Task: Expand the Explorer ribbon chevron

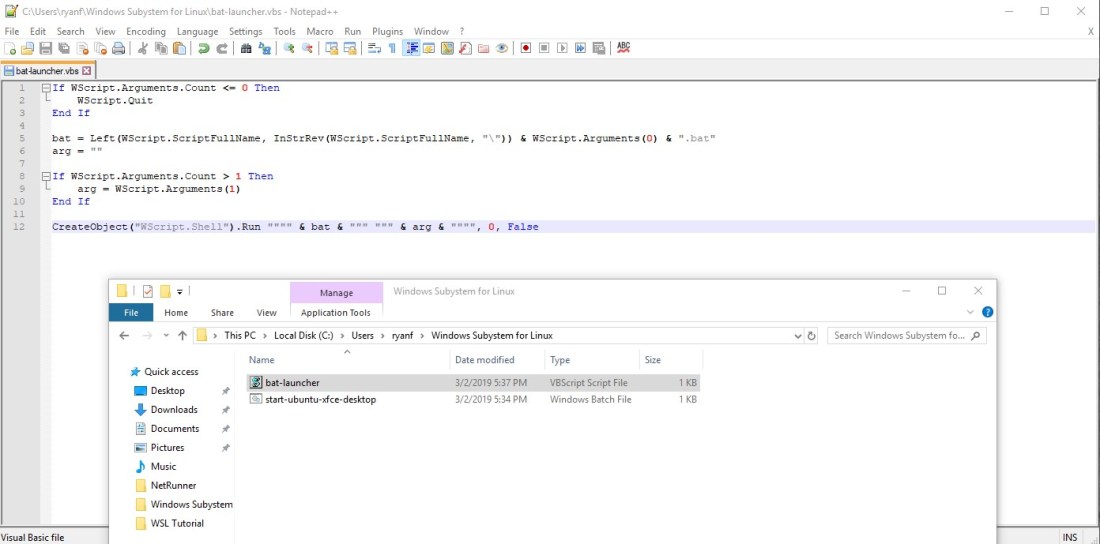Action: (970, 312)
